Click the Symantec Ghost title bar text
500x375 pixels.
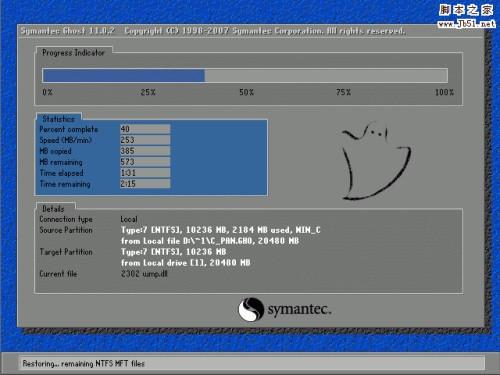click(x=213, y=31)
